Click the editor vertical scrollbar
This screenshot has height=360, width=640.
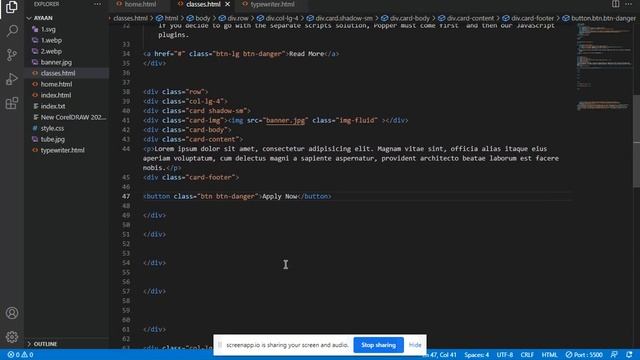pos(636,141)
